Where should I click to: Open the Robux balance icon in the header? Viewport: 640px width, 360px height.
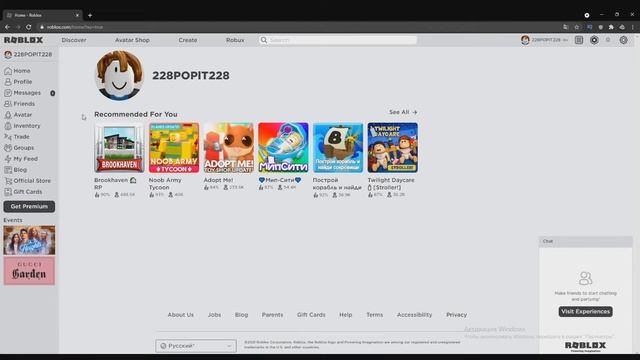594,40
